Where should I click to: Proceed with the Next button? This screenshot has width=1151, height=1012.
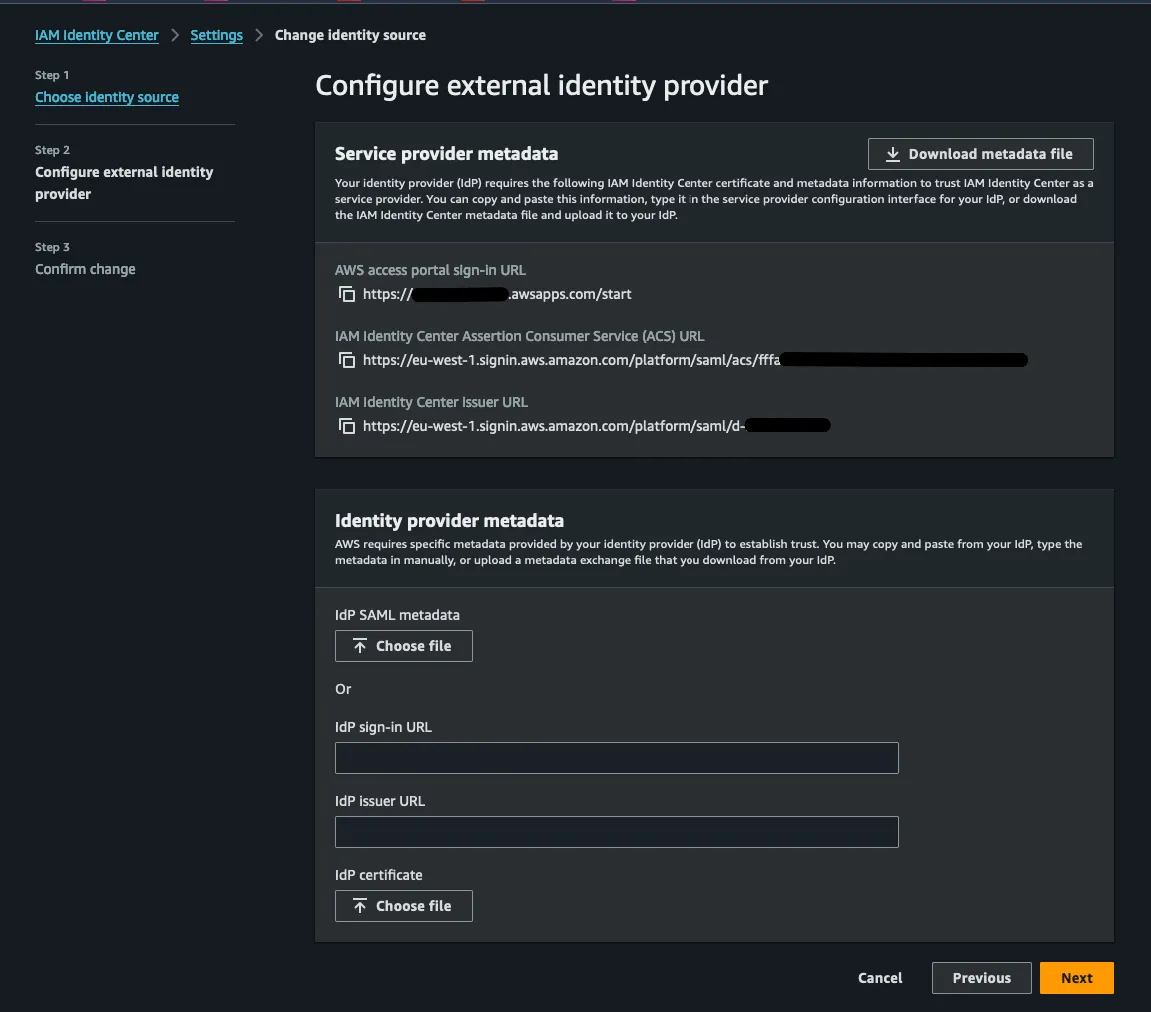pos(1076,978)
